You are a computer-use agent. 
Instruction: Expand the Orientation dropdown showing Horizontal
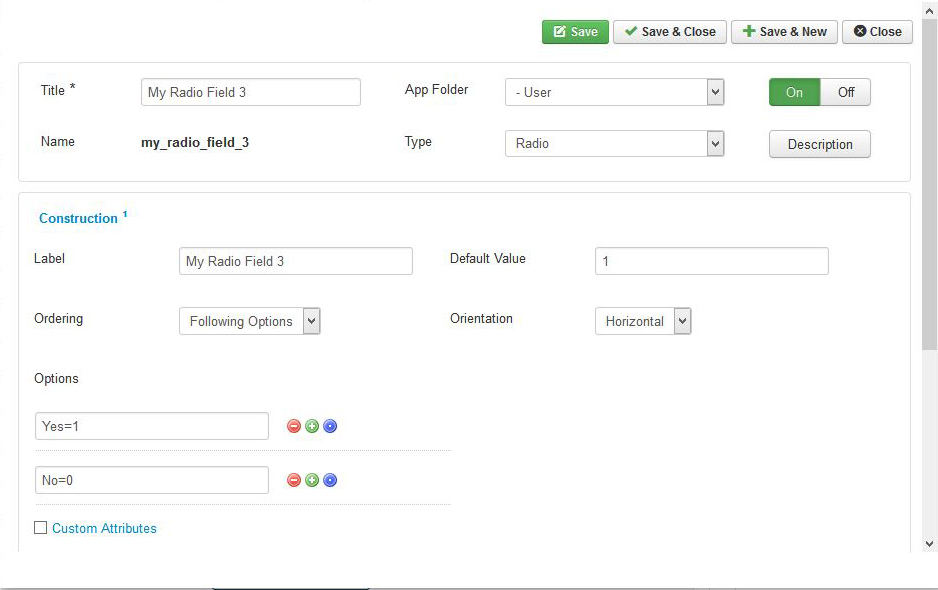click(x=643, y=321)
